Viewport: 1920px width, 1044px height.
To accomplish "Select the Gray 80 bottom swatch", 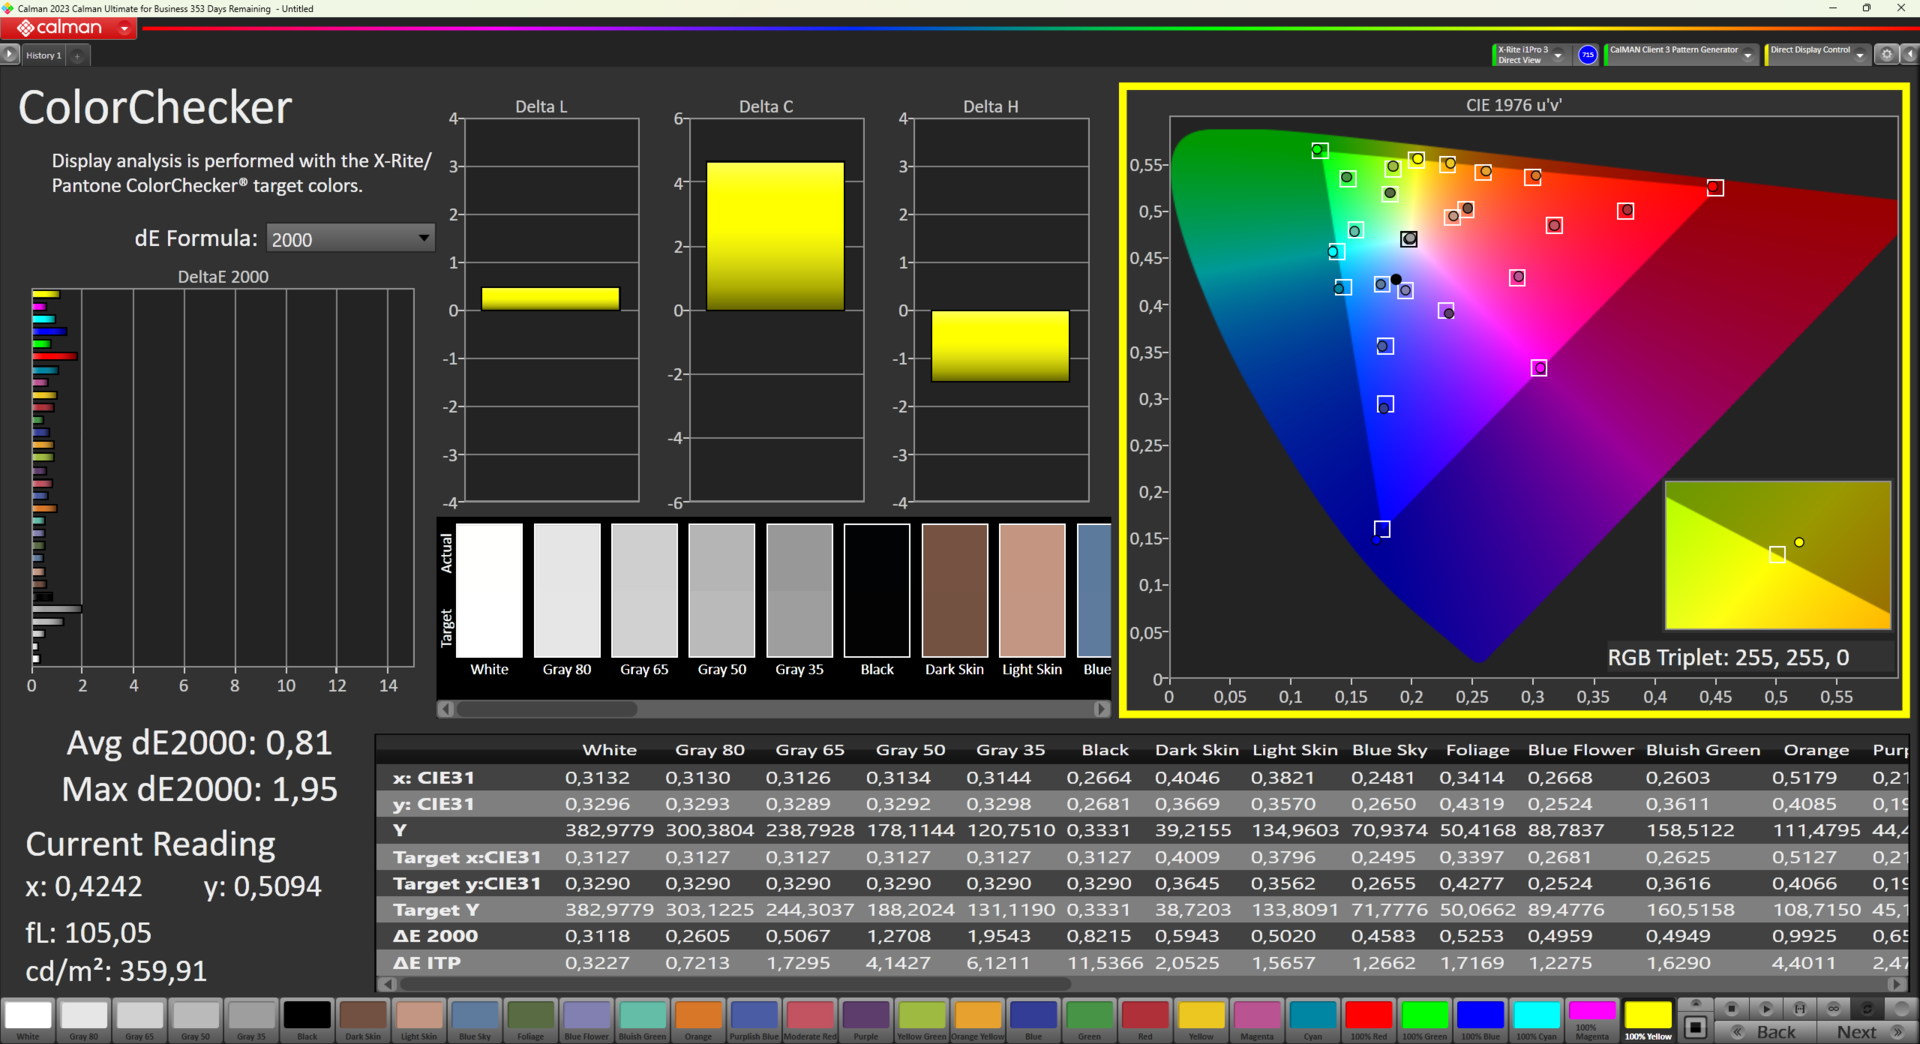I will click(84, 1020).
